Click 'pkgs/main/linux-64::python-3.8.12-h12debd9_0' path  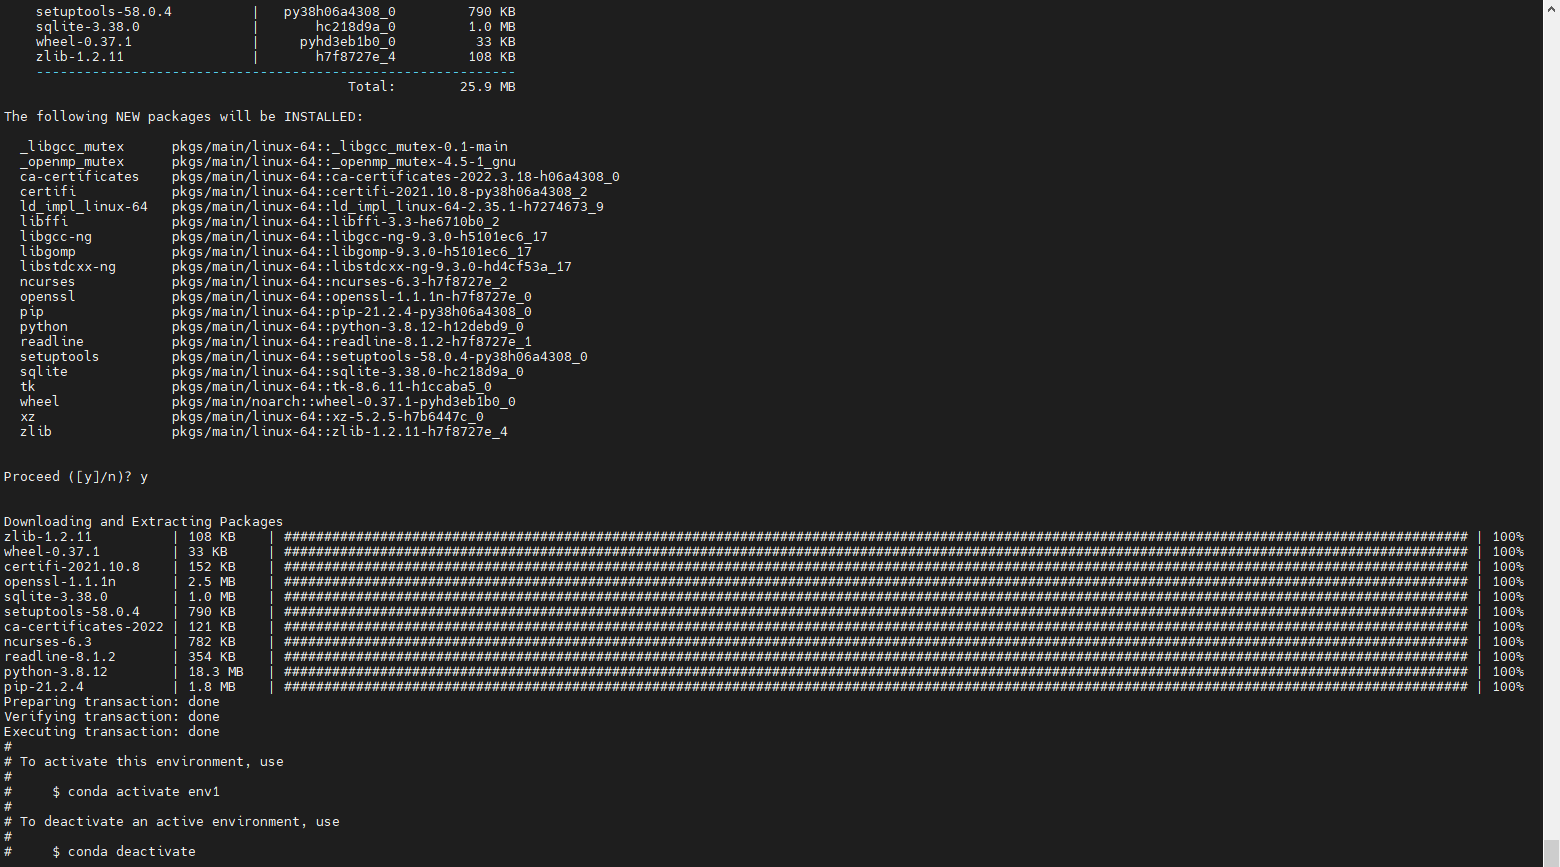pos(348,327)
